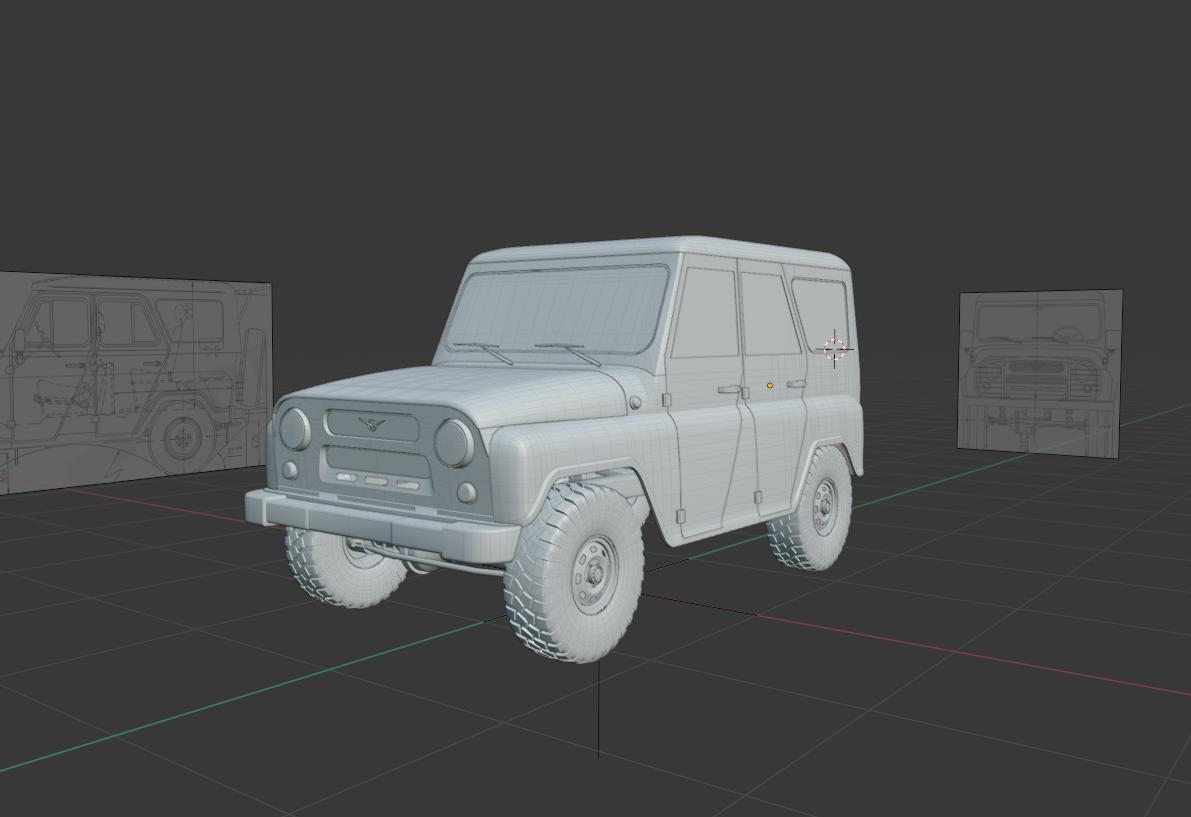
Task: Select the side-view blueprint reference image
Action: coord(134,382)
